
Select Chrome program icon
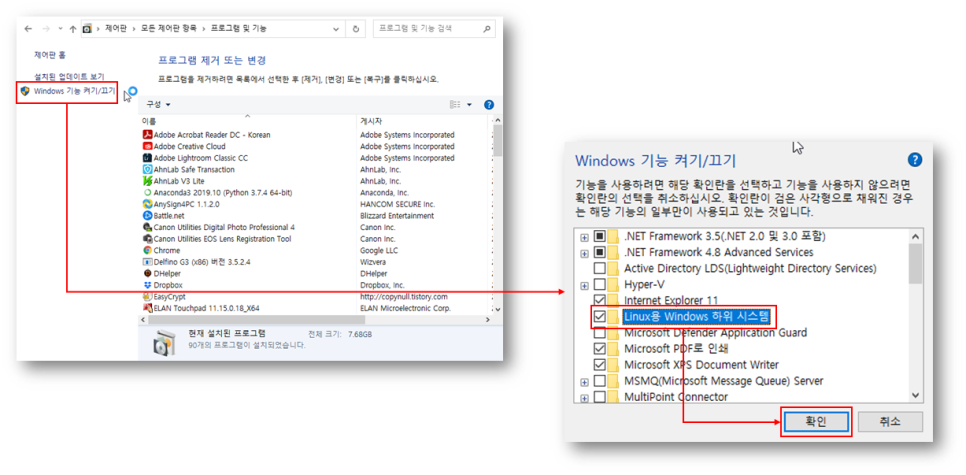click(147, 250)
